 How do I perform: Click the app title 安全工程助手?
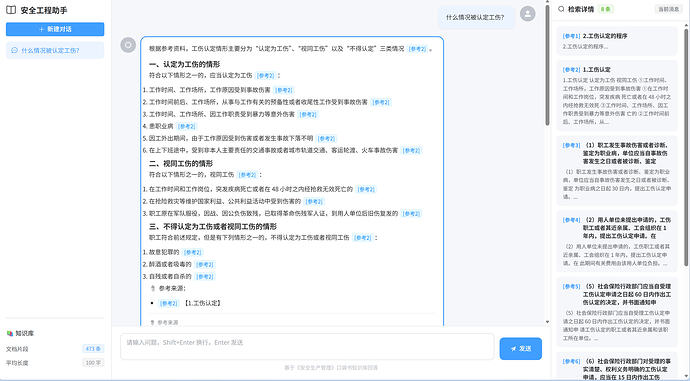point(44,10)
